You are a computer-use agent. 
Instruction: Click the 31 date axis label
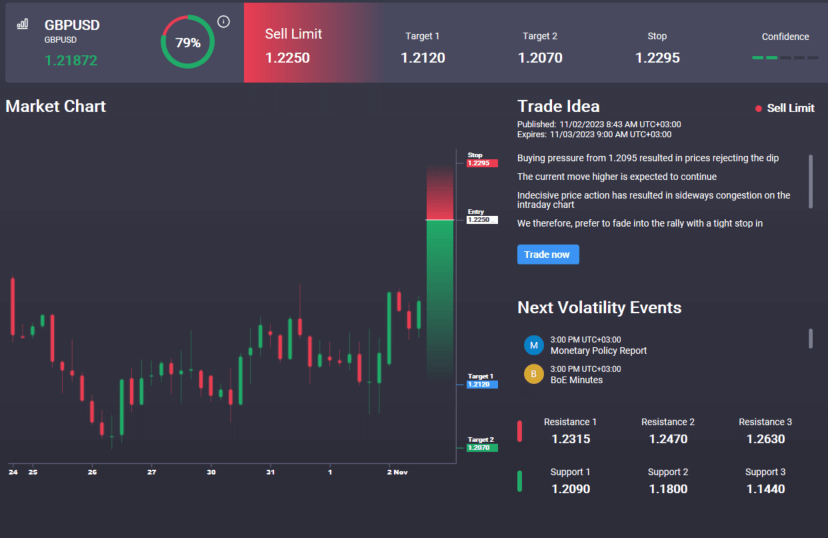coord(270,472)
